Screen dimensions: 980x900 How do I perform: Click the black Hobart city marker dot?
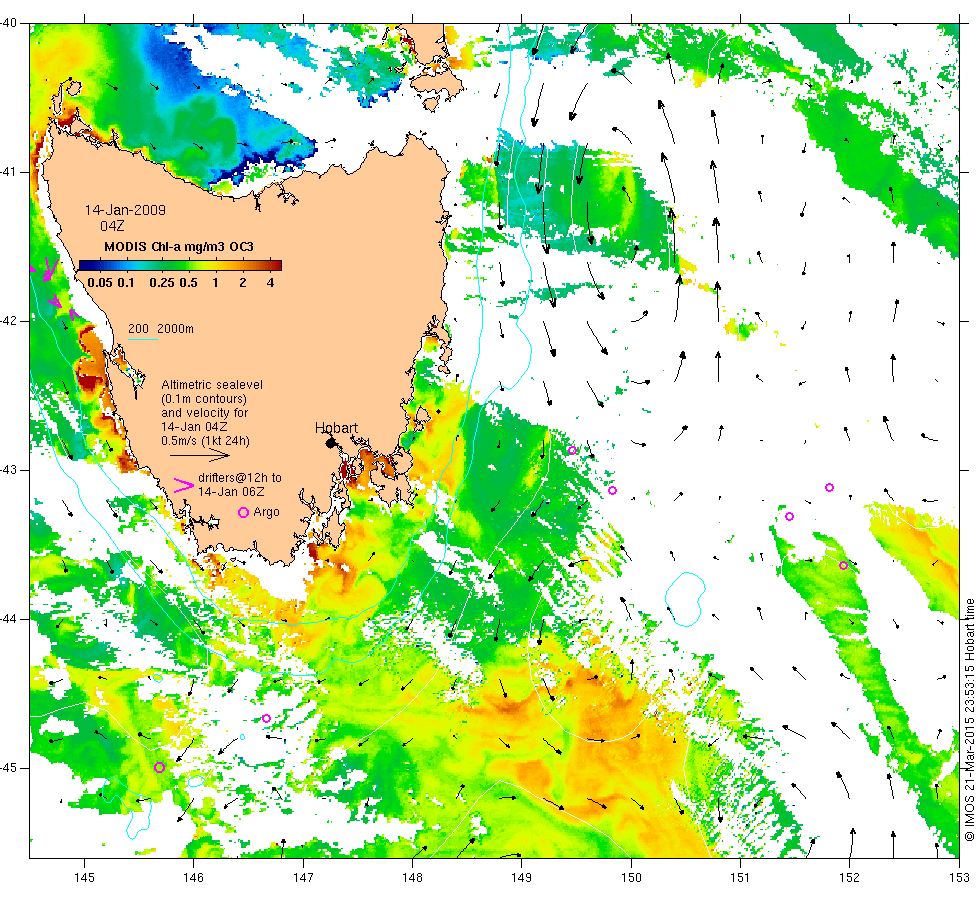pos(331,443)
